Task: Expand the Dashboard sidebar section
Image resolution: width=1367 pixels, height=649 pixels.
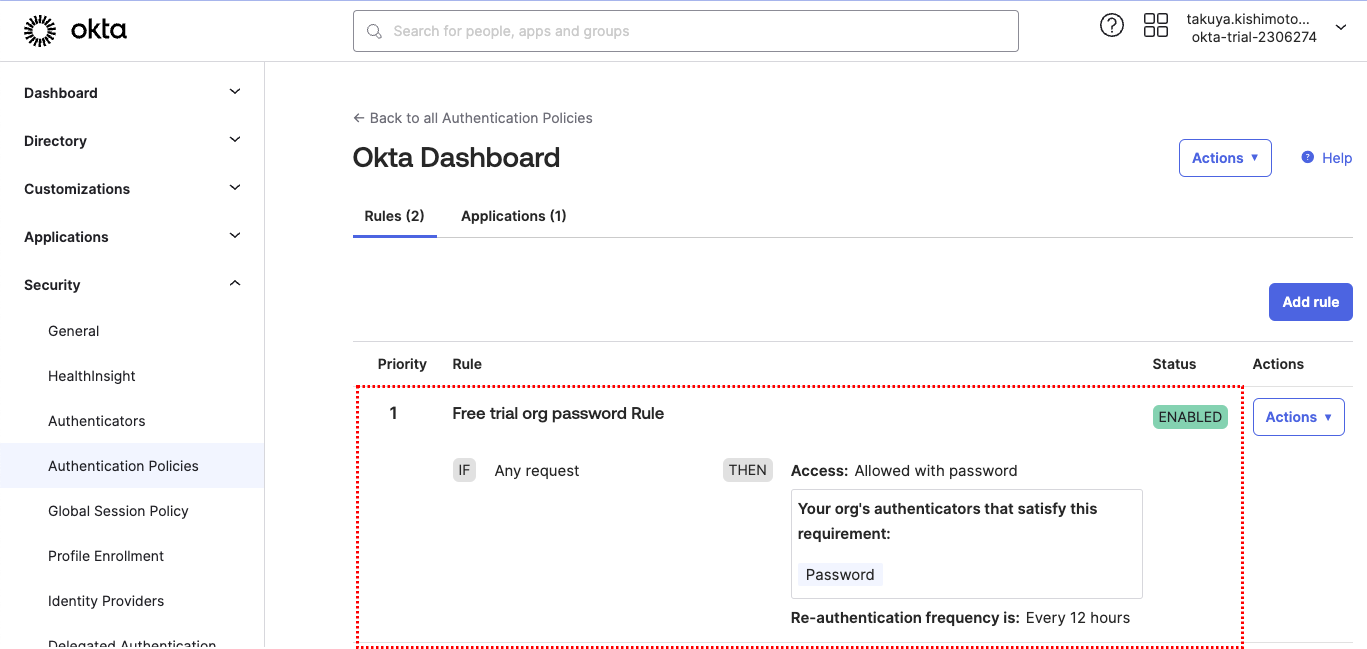Action: pyautogui.click(x=235, y=92)
